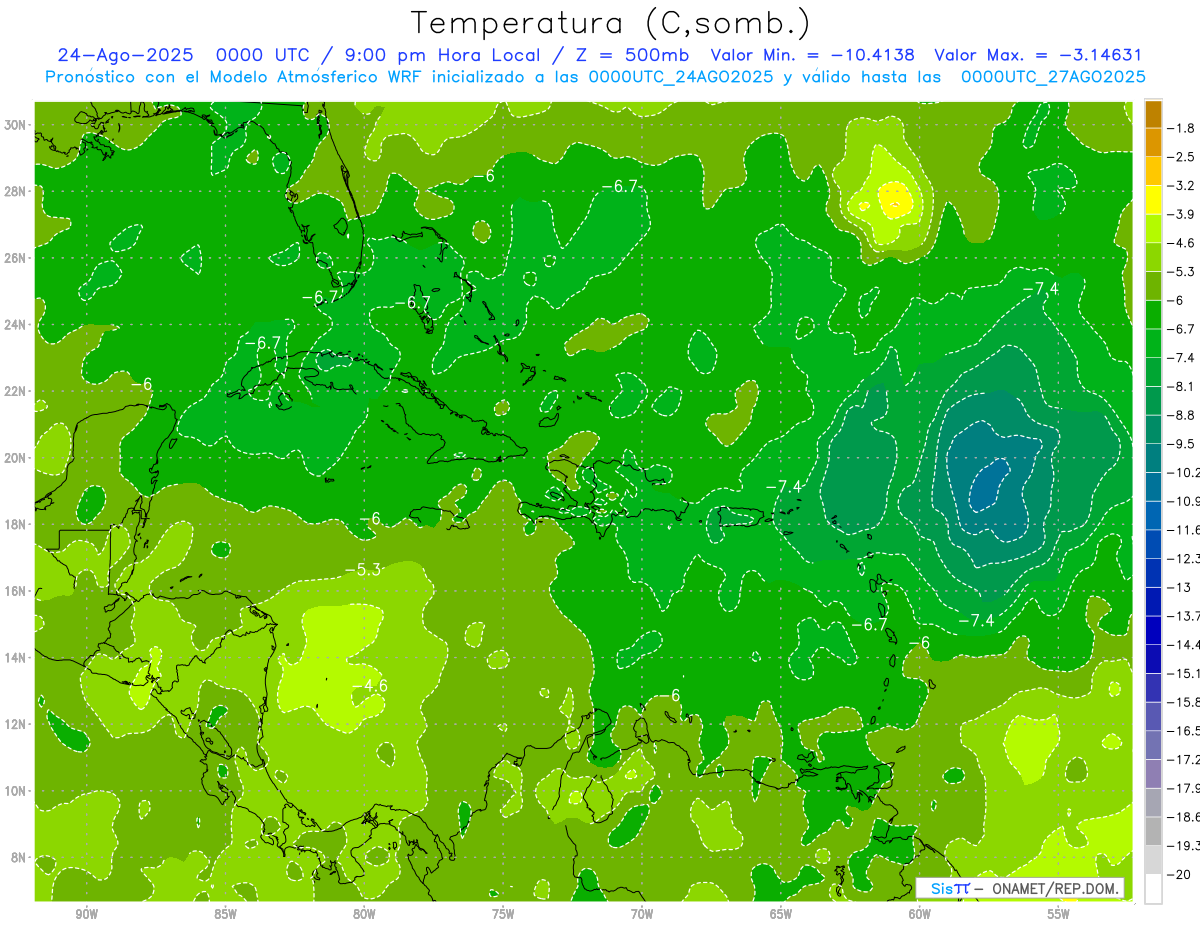Click the '24N' latitude label
The image size is (1200, 927).
point(15,325)
